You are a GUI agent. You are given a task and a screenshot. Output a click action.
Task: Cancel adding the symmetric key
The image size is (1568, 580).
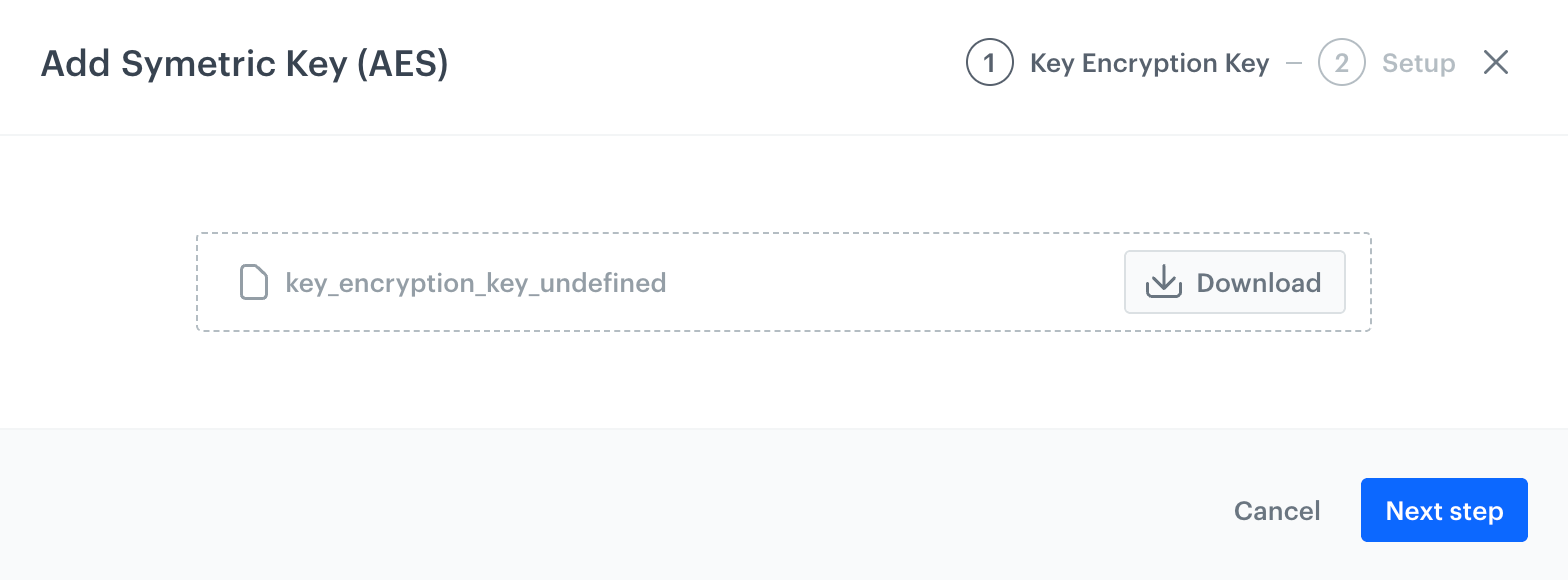coord(1276,510)
